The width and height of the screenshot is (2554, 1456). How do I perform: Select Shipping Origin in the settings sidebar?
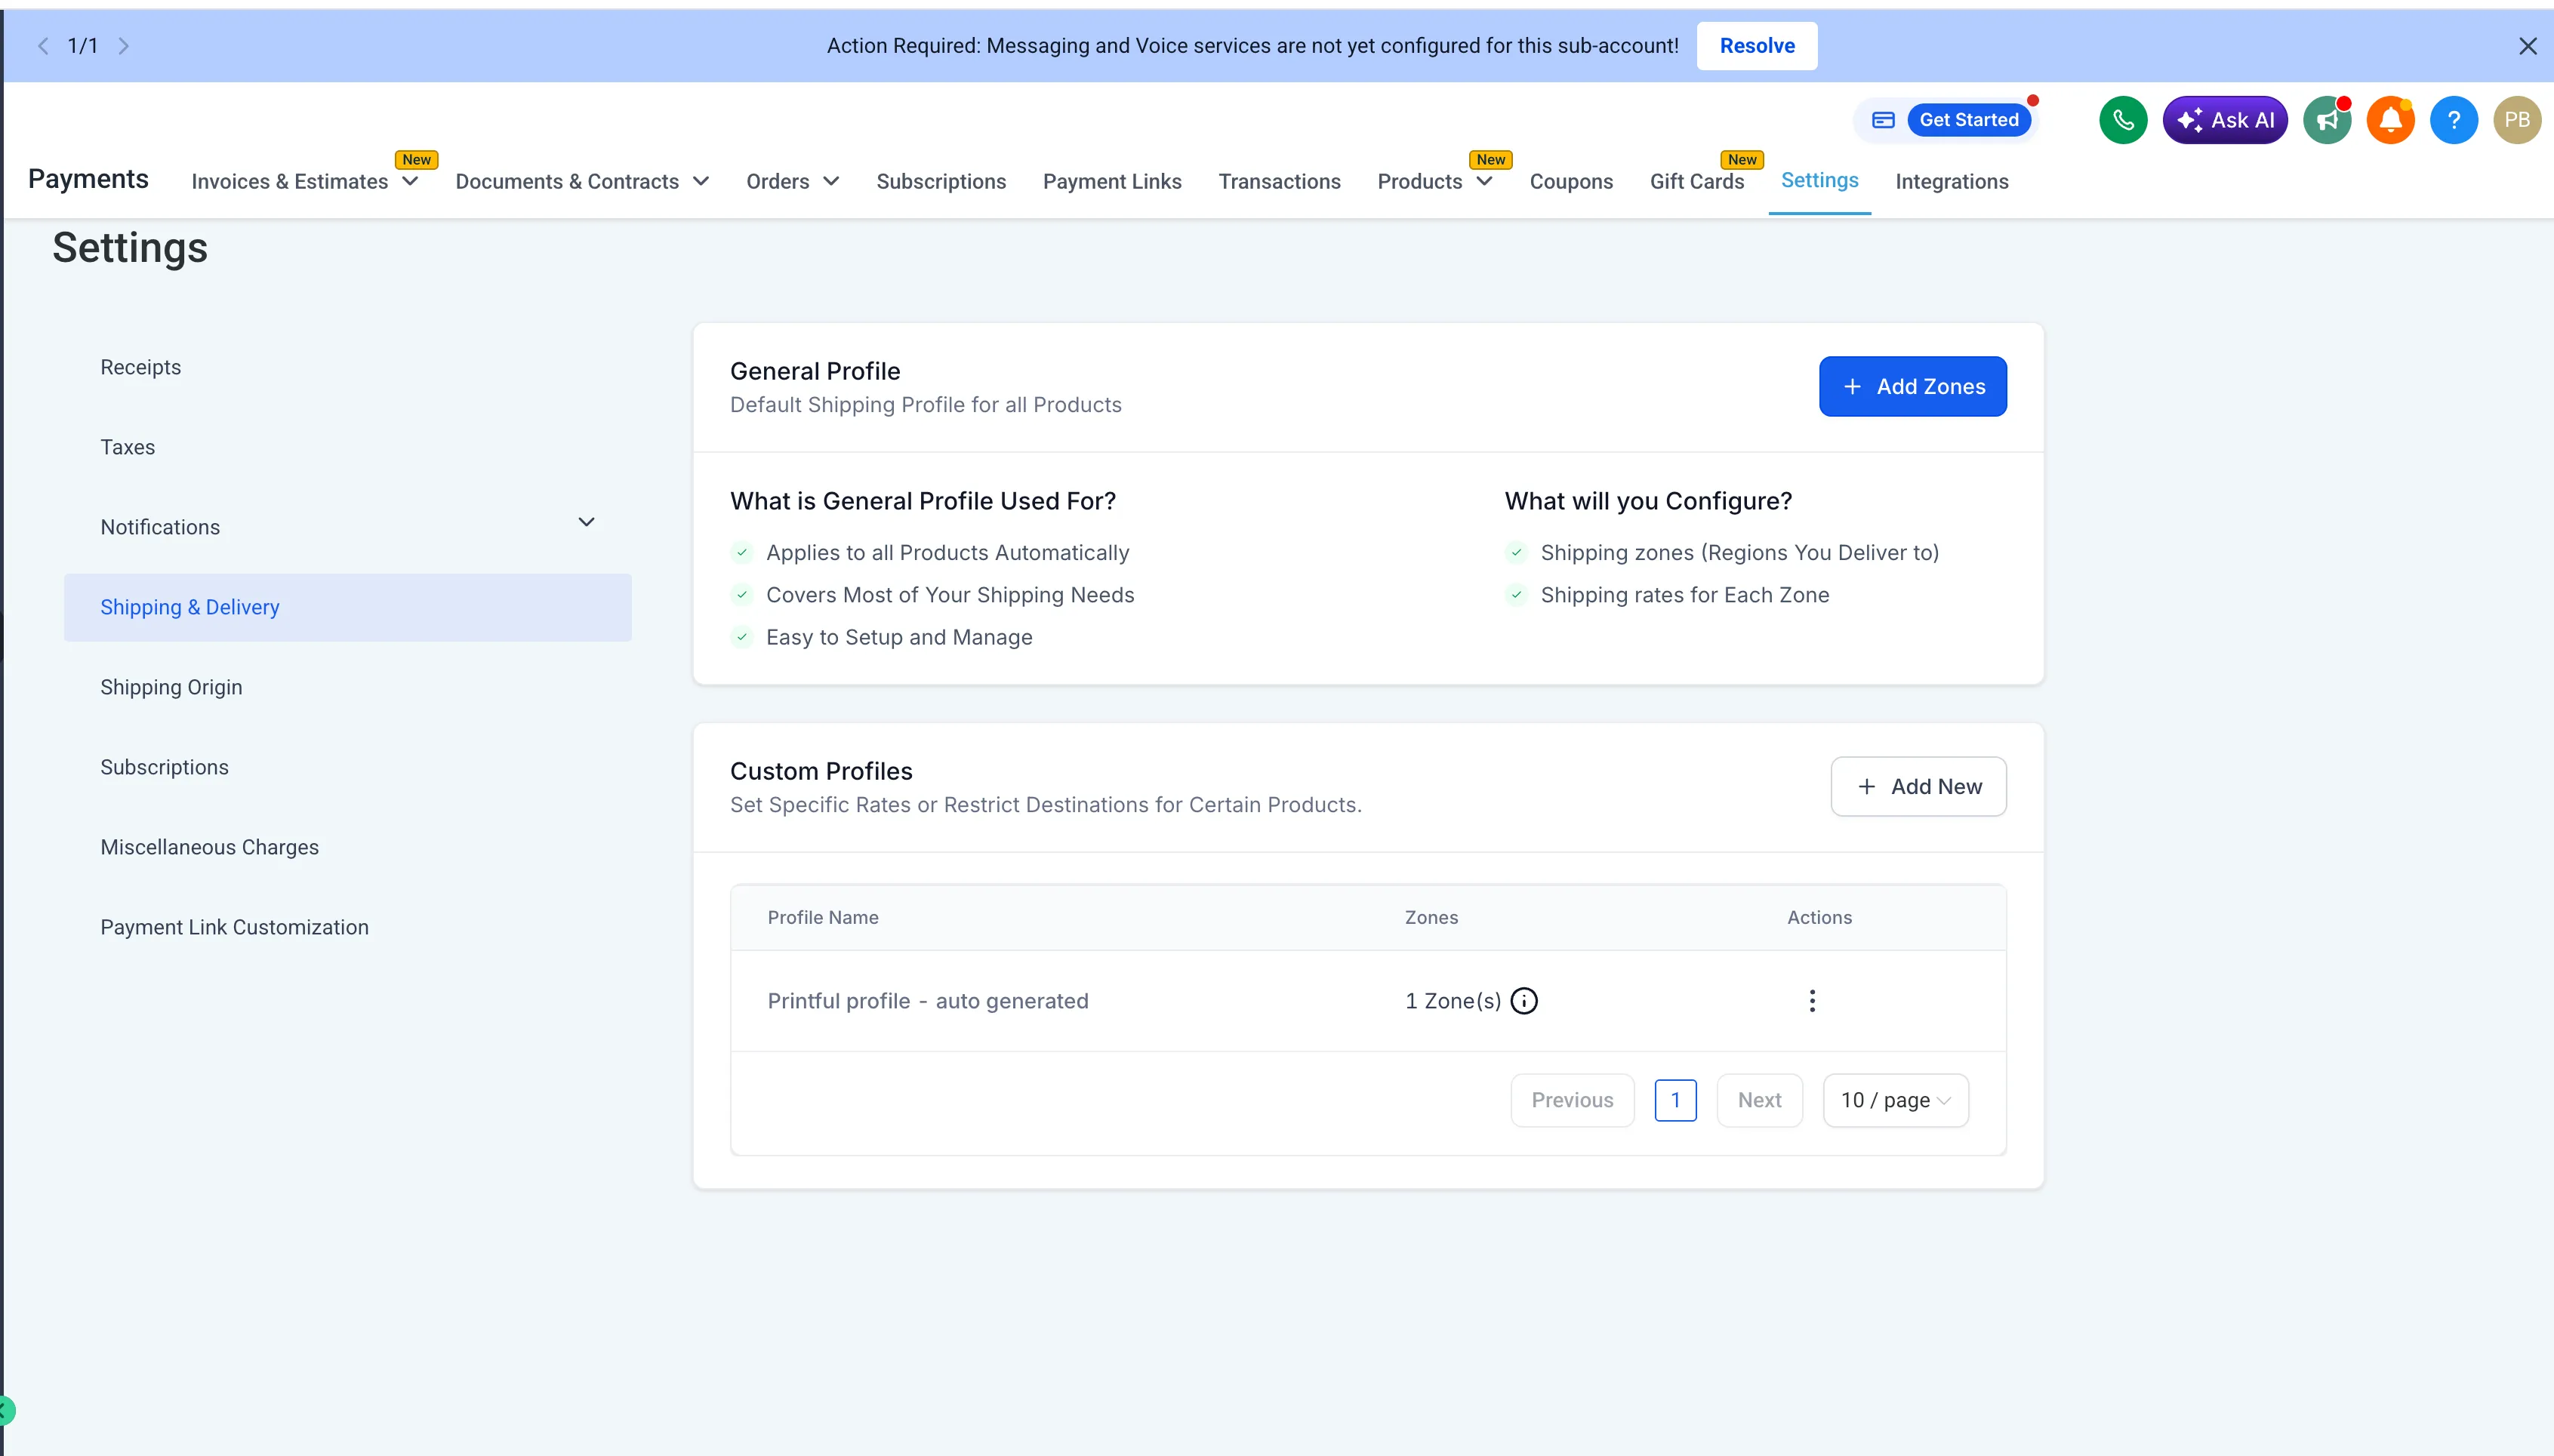point(171,687)
